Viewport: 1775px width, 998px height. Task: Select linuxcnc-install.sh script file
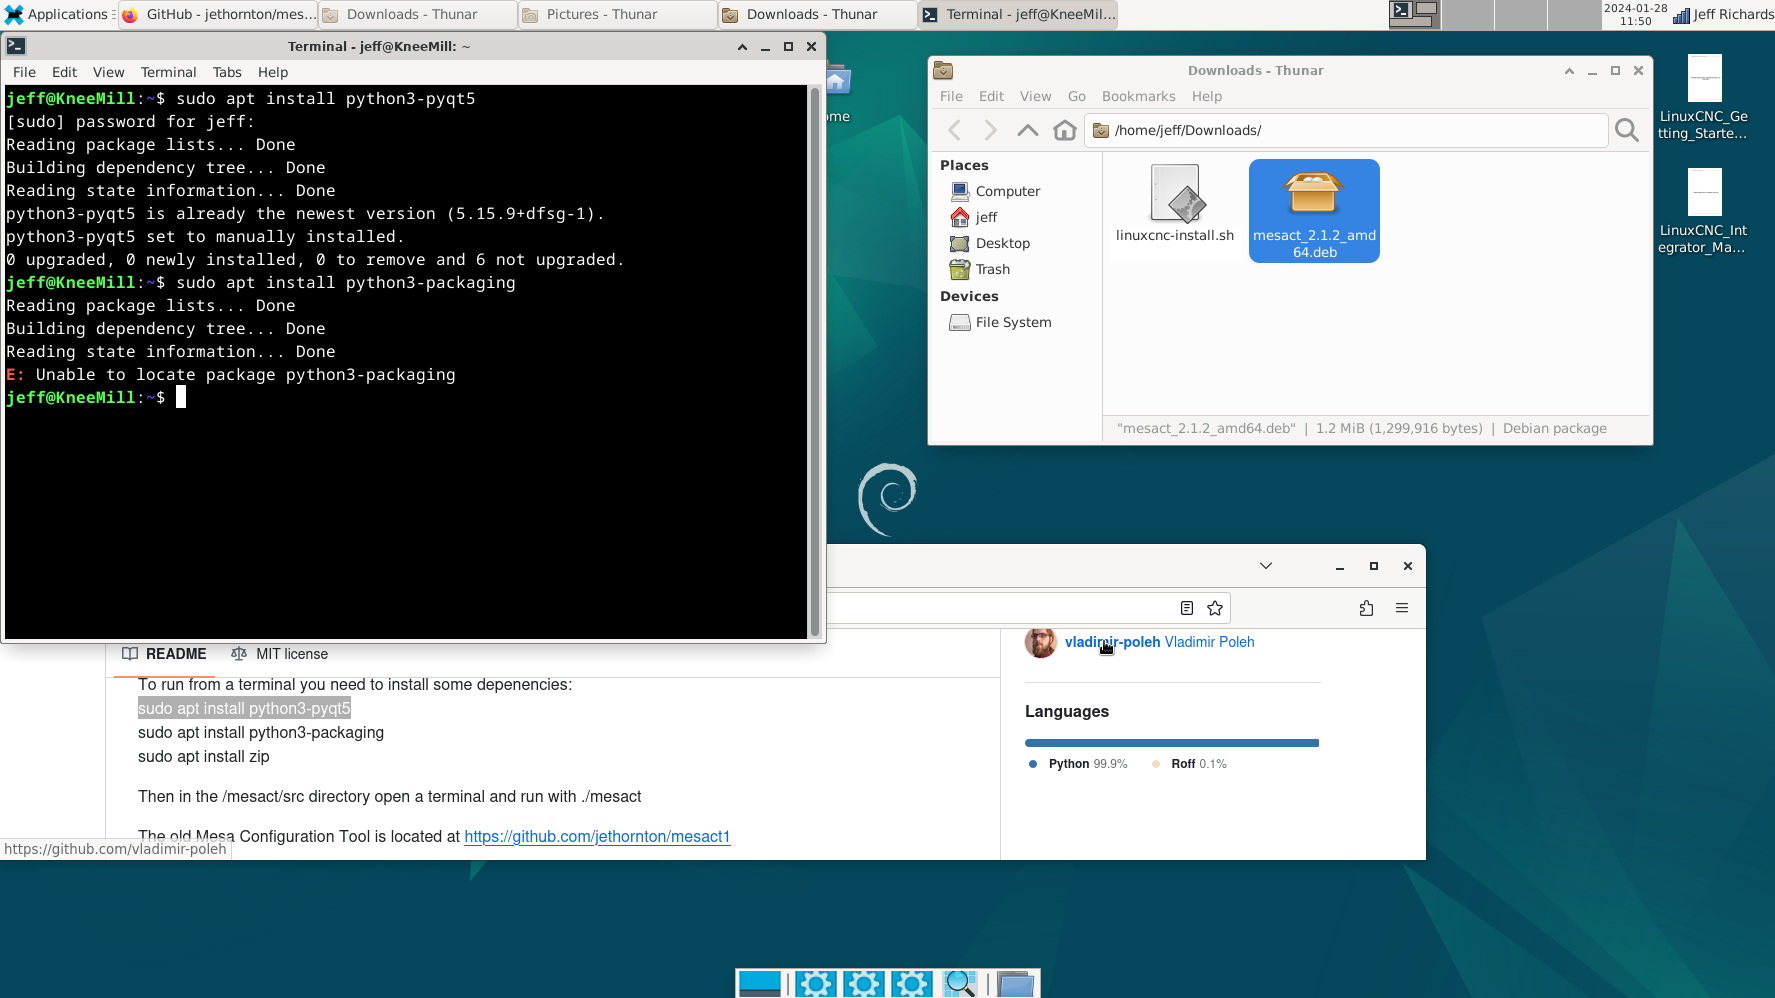1175,204
